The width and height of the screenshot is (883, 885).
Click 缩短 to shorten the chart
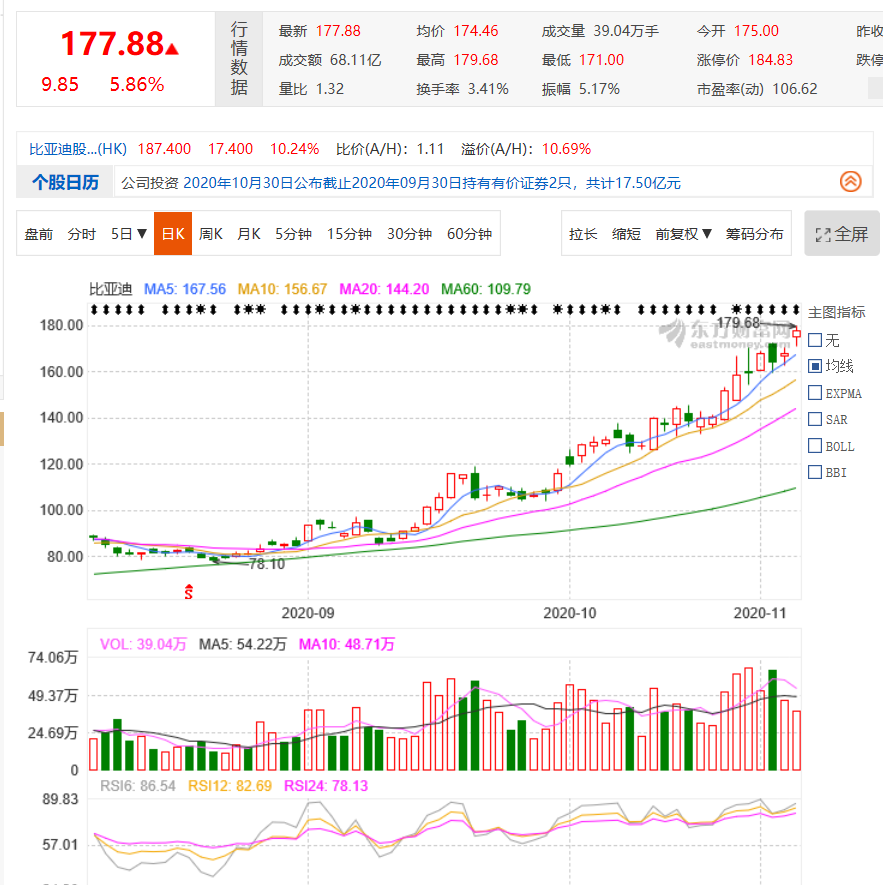(x=626, y=234)
